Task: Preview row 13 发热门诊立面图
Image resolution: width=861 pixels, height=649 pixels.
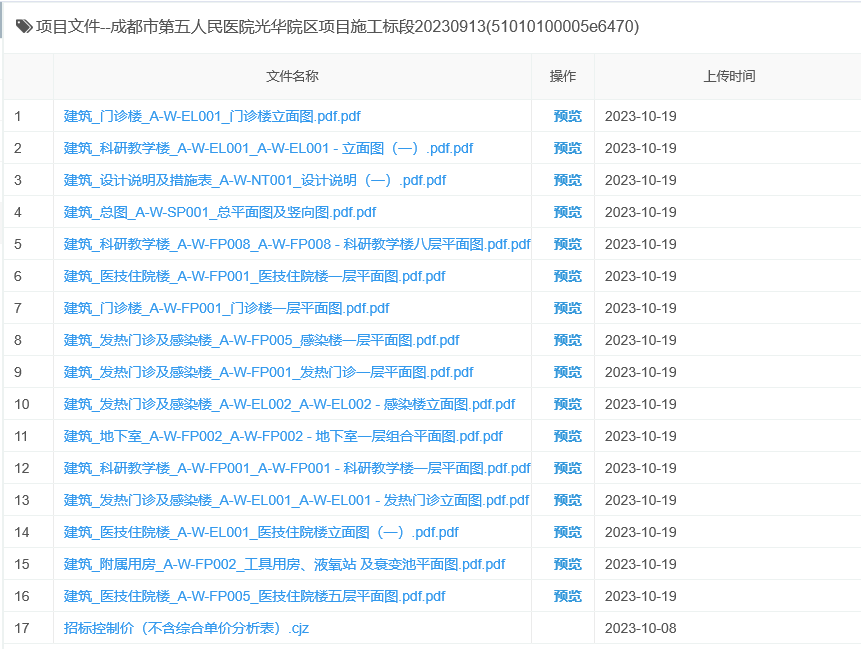Action: [x=567, y=500]
